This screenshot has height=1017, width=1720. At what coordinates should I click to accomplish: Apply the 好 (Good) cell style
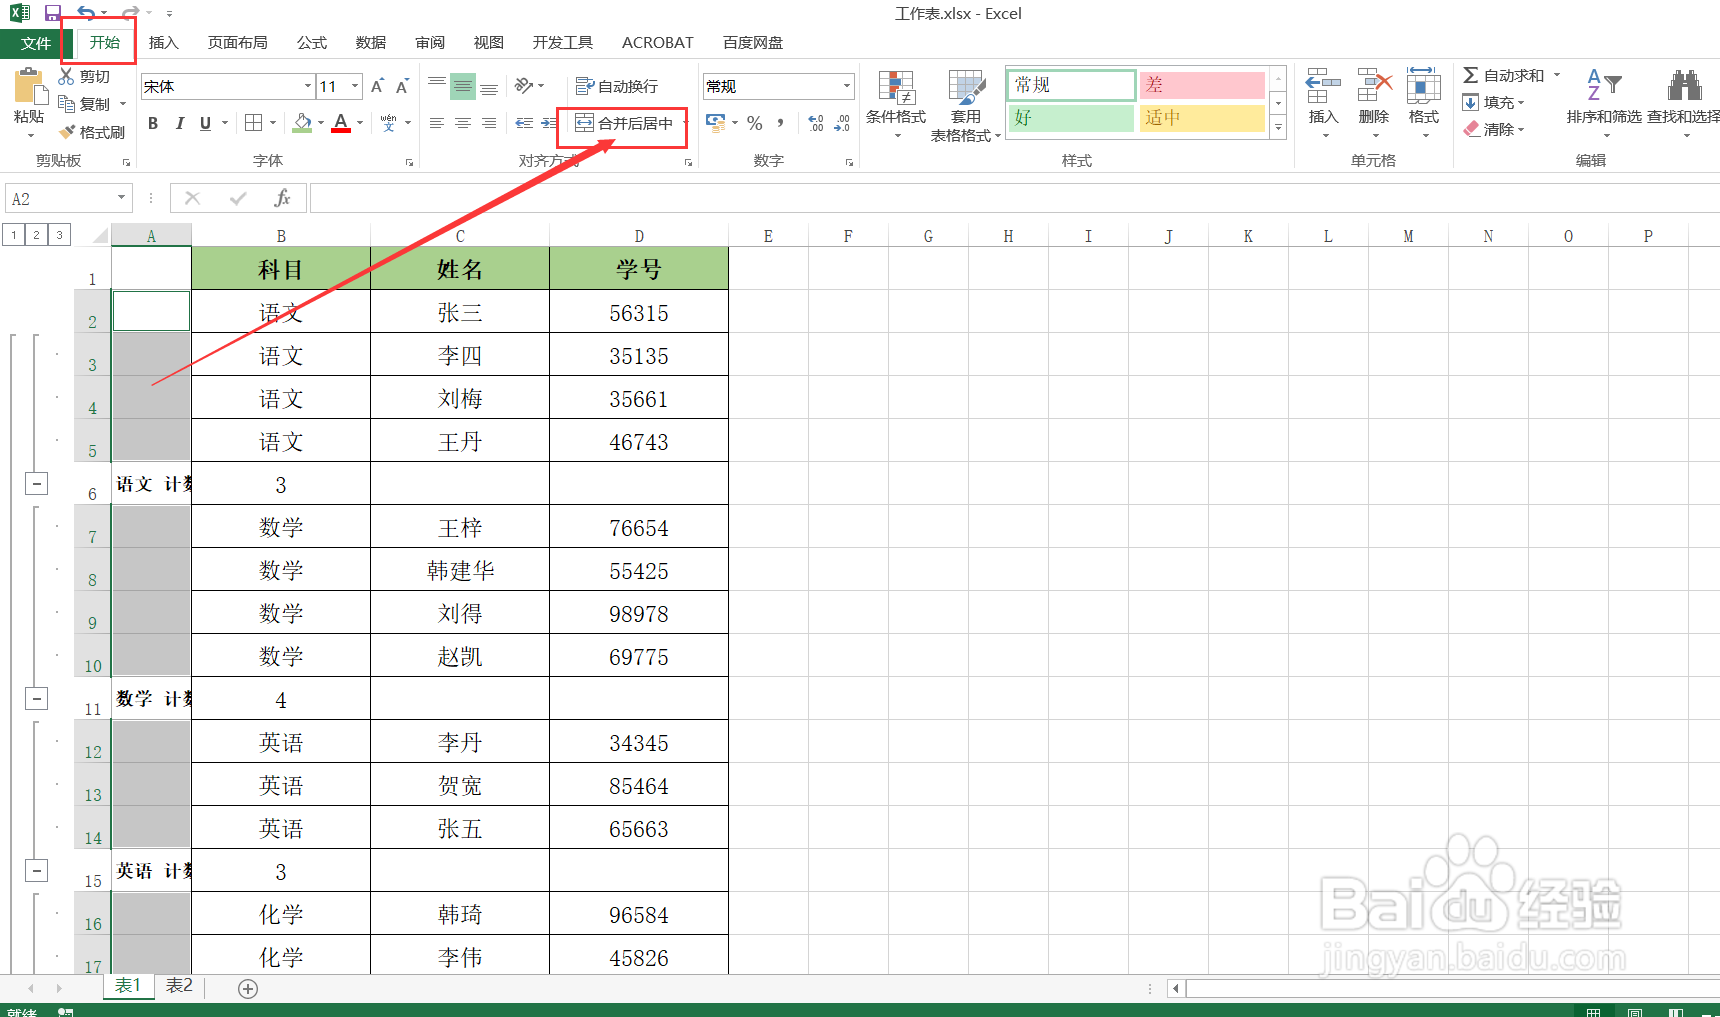[x=1071, y=118]
